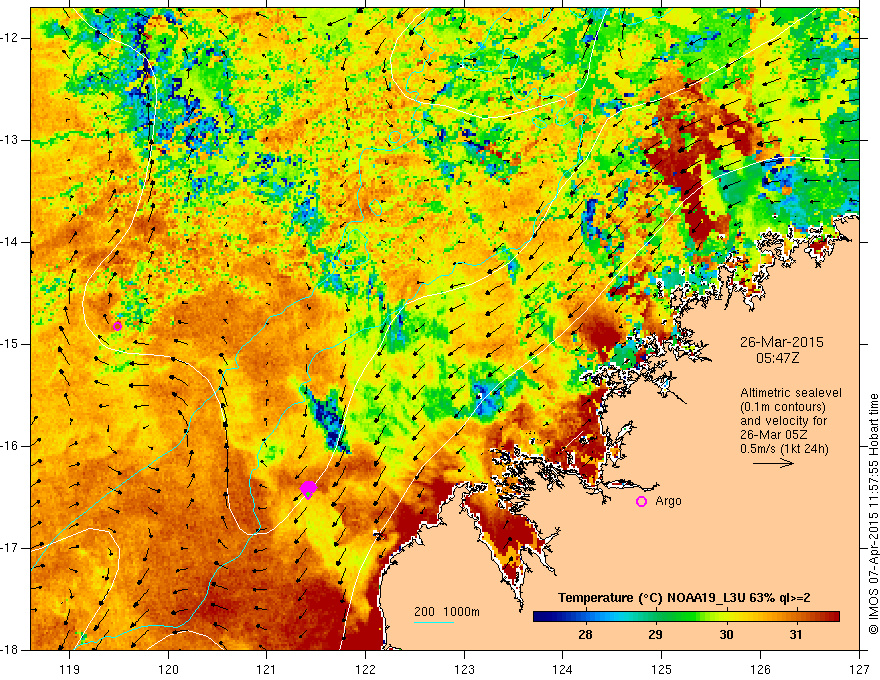
Task: Click the '-17' latitude axis label
Action: (10, 548)
